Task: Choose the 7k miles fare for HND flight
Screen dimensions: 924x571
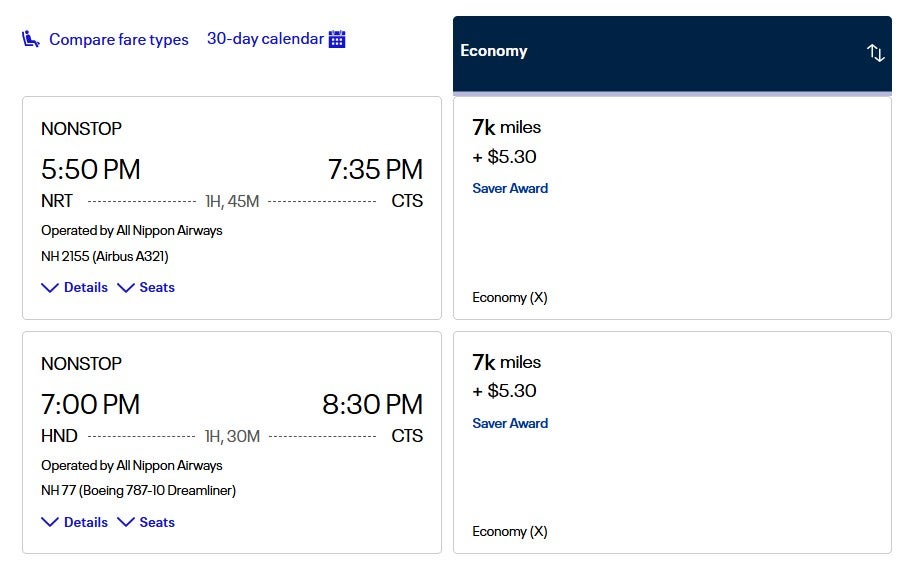Action: pos(506,362)
